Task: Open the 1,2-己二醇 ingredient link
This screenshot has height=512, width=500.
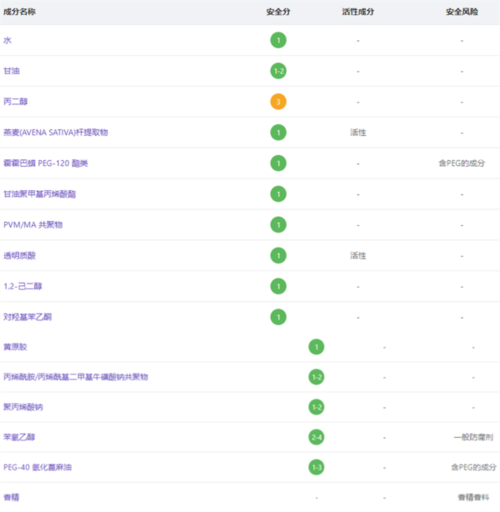Action: pos(23,286)
